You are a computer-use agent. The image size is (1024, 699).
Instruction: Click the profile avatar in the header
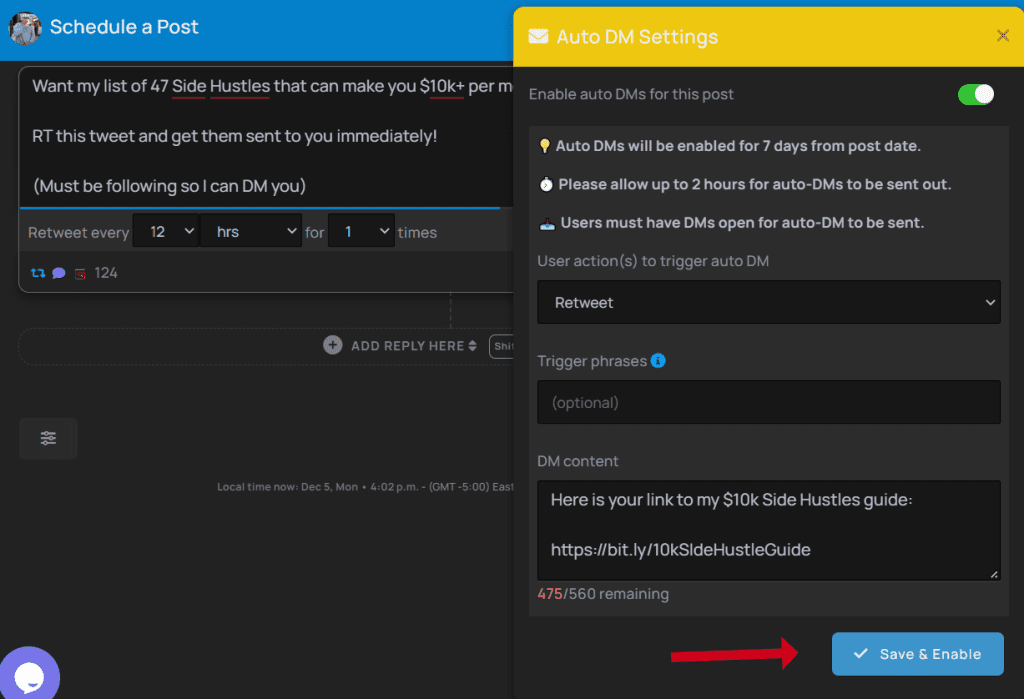[25, 28]
